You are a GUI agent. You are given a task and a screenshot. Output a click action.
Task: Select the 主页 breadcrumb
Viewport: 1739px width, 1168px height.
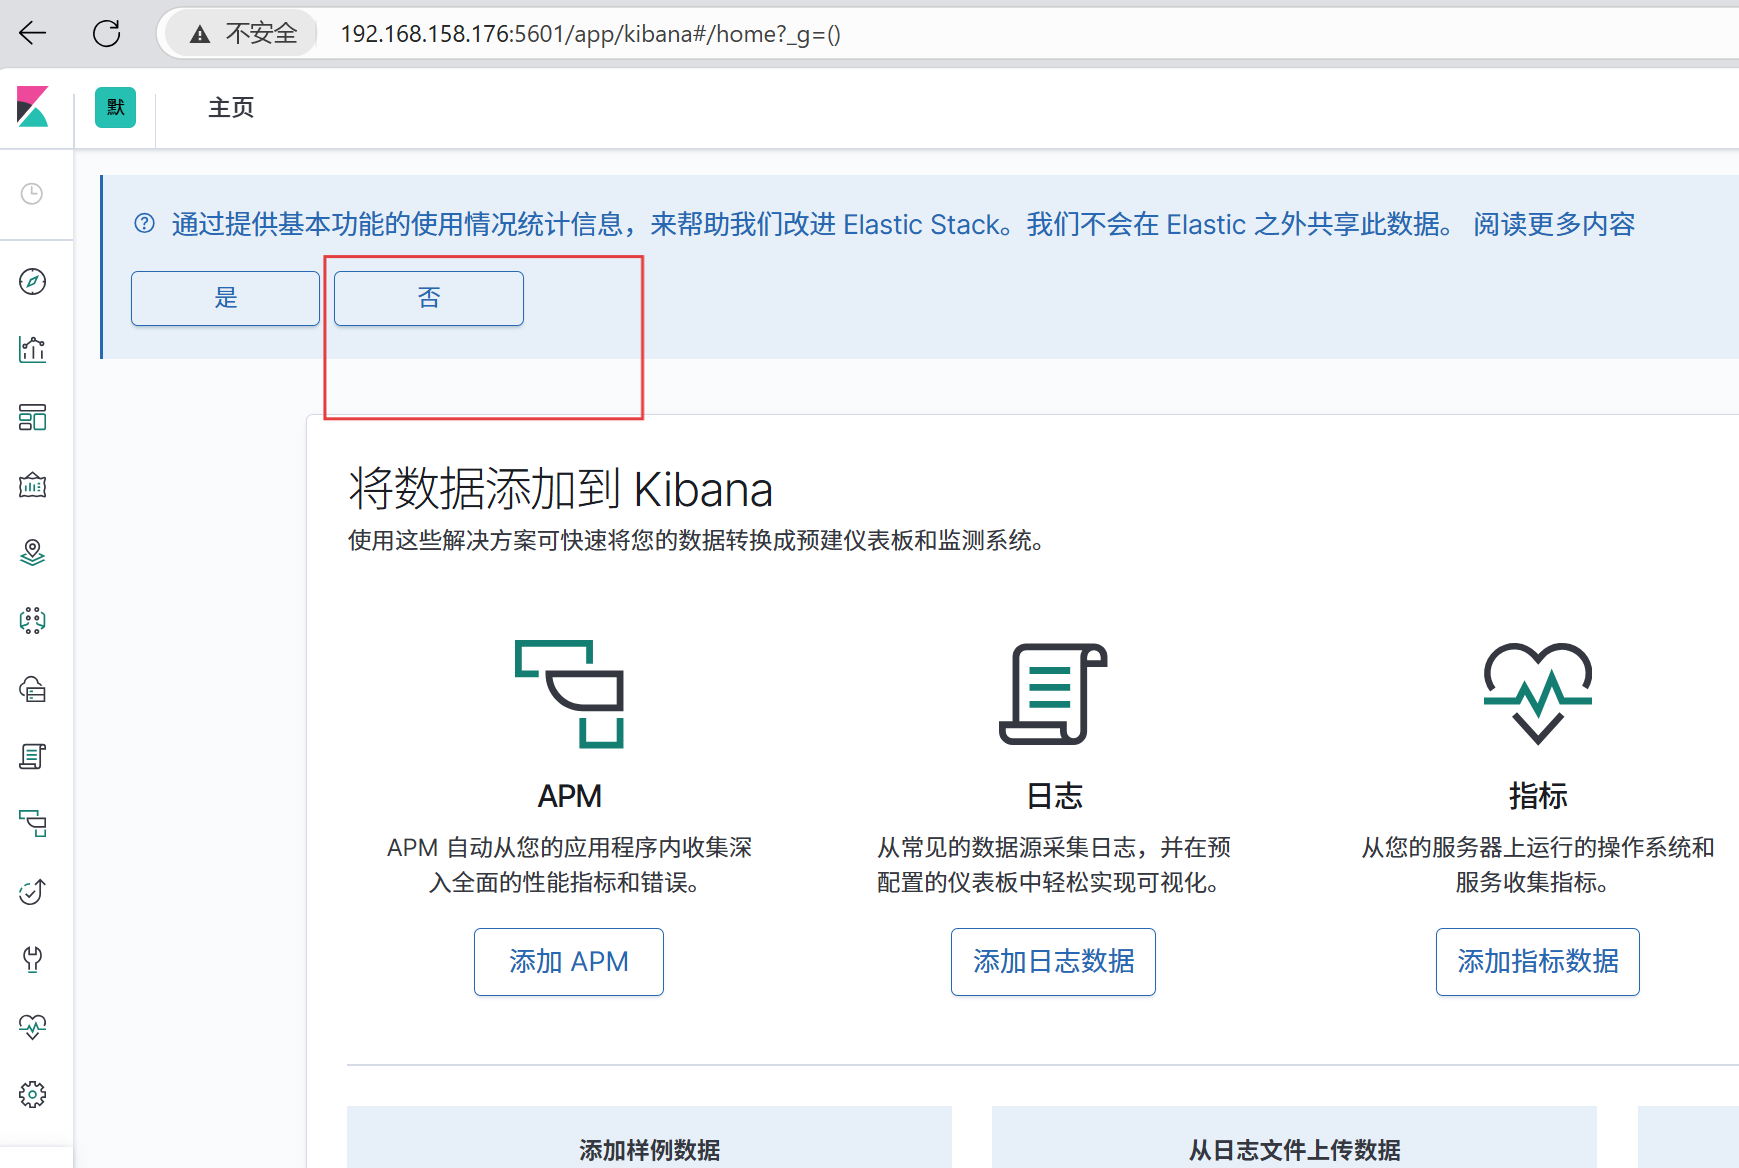[231, 108]
